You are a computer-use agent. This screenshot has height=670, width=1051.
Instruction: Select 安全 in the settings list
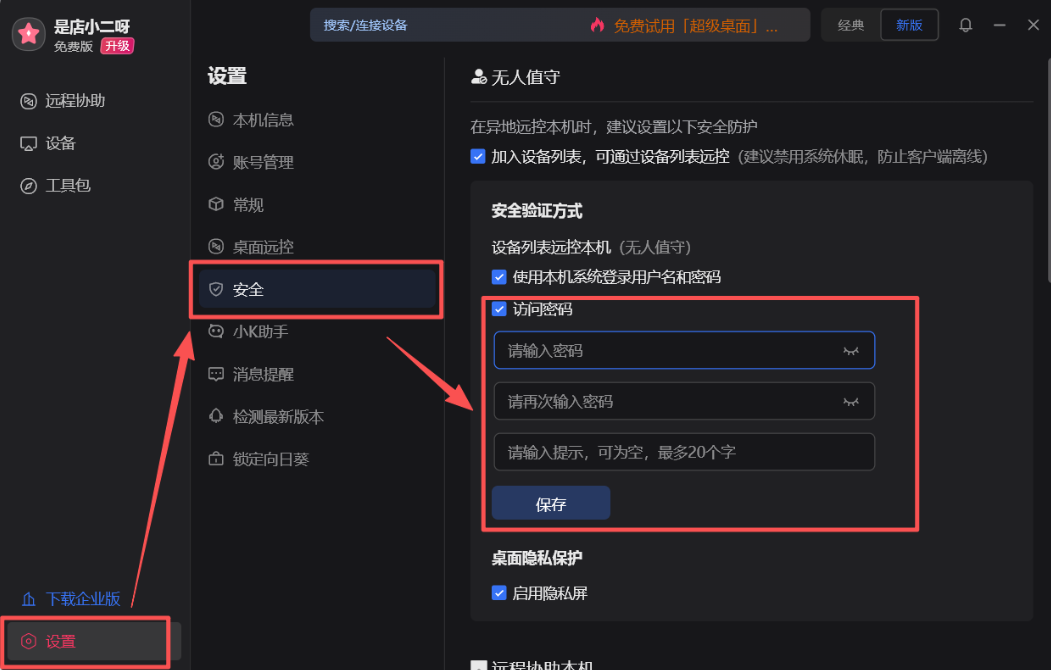click(316, 289)
